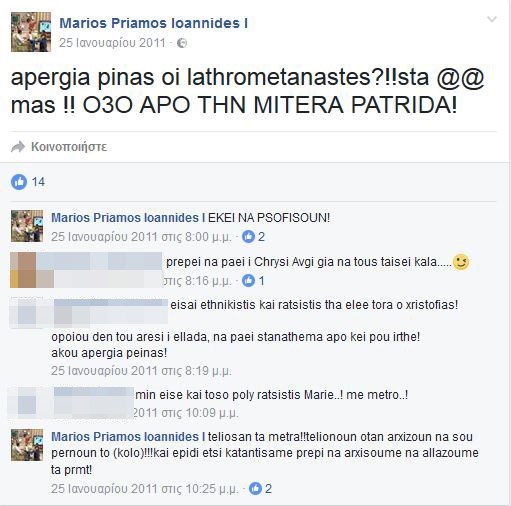
Task: Click the share arrow icon
Action: click(18, 147)
